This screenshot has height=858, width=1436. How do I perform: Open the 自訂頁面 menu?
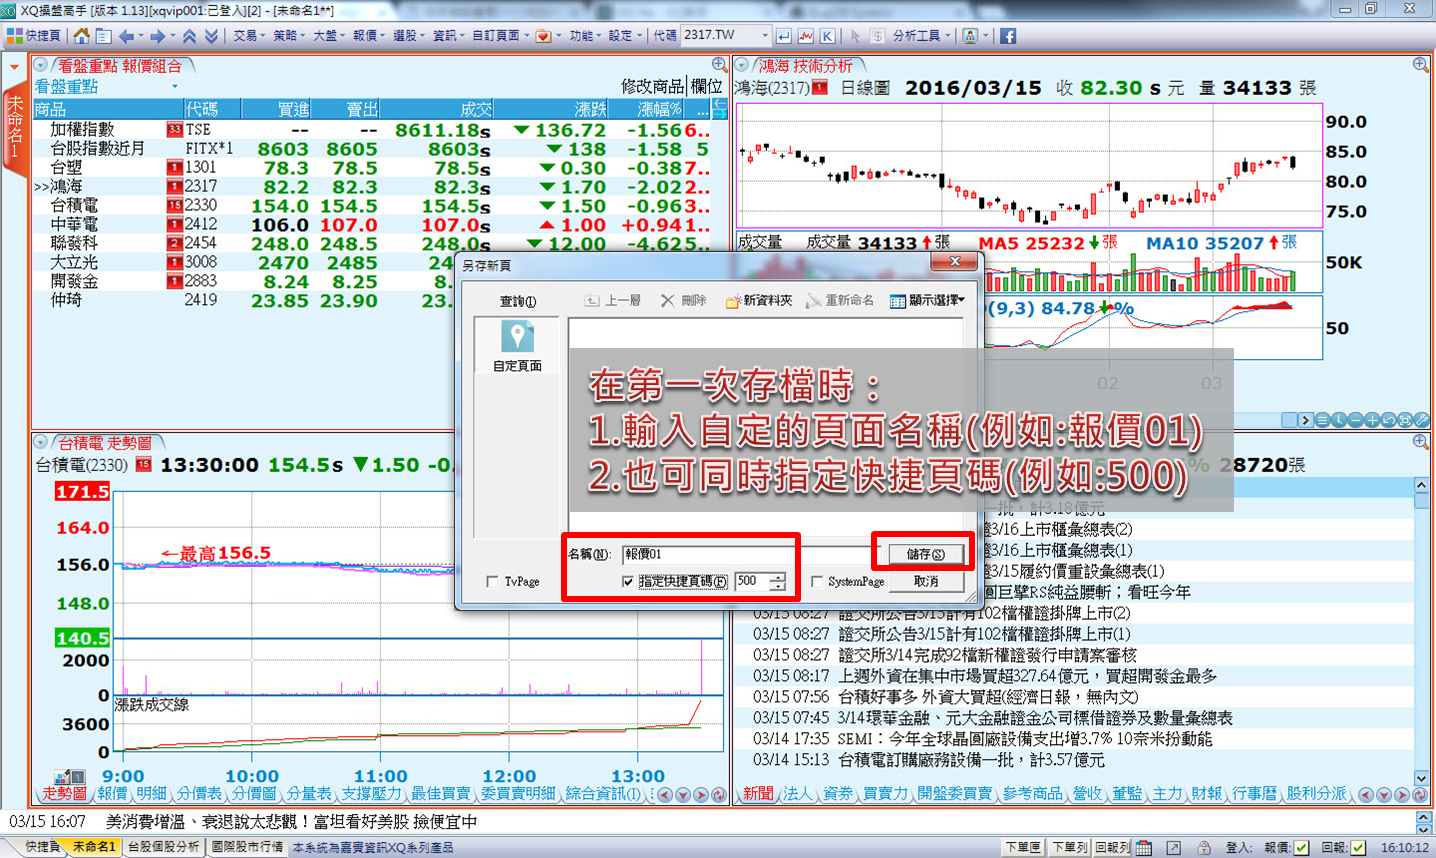pos(500,36)
